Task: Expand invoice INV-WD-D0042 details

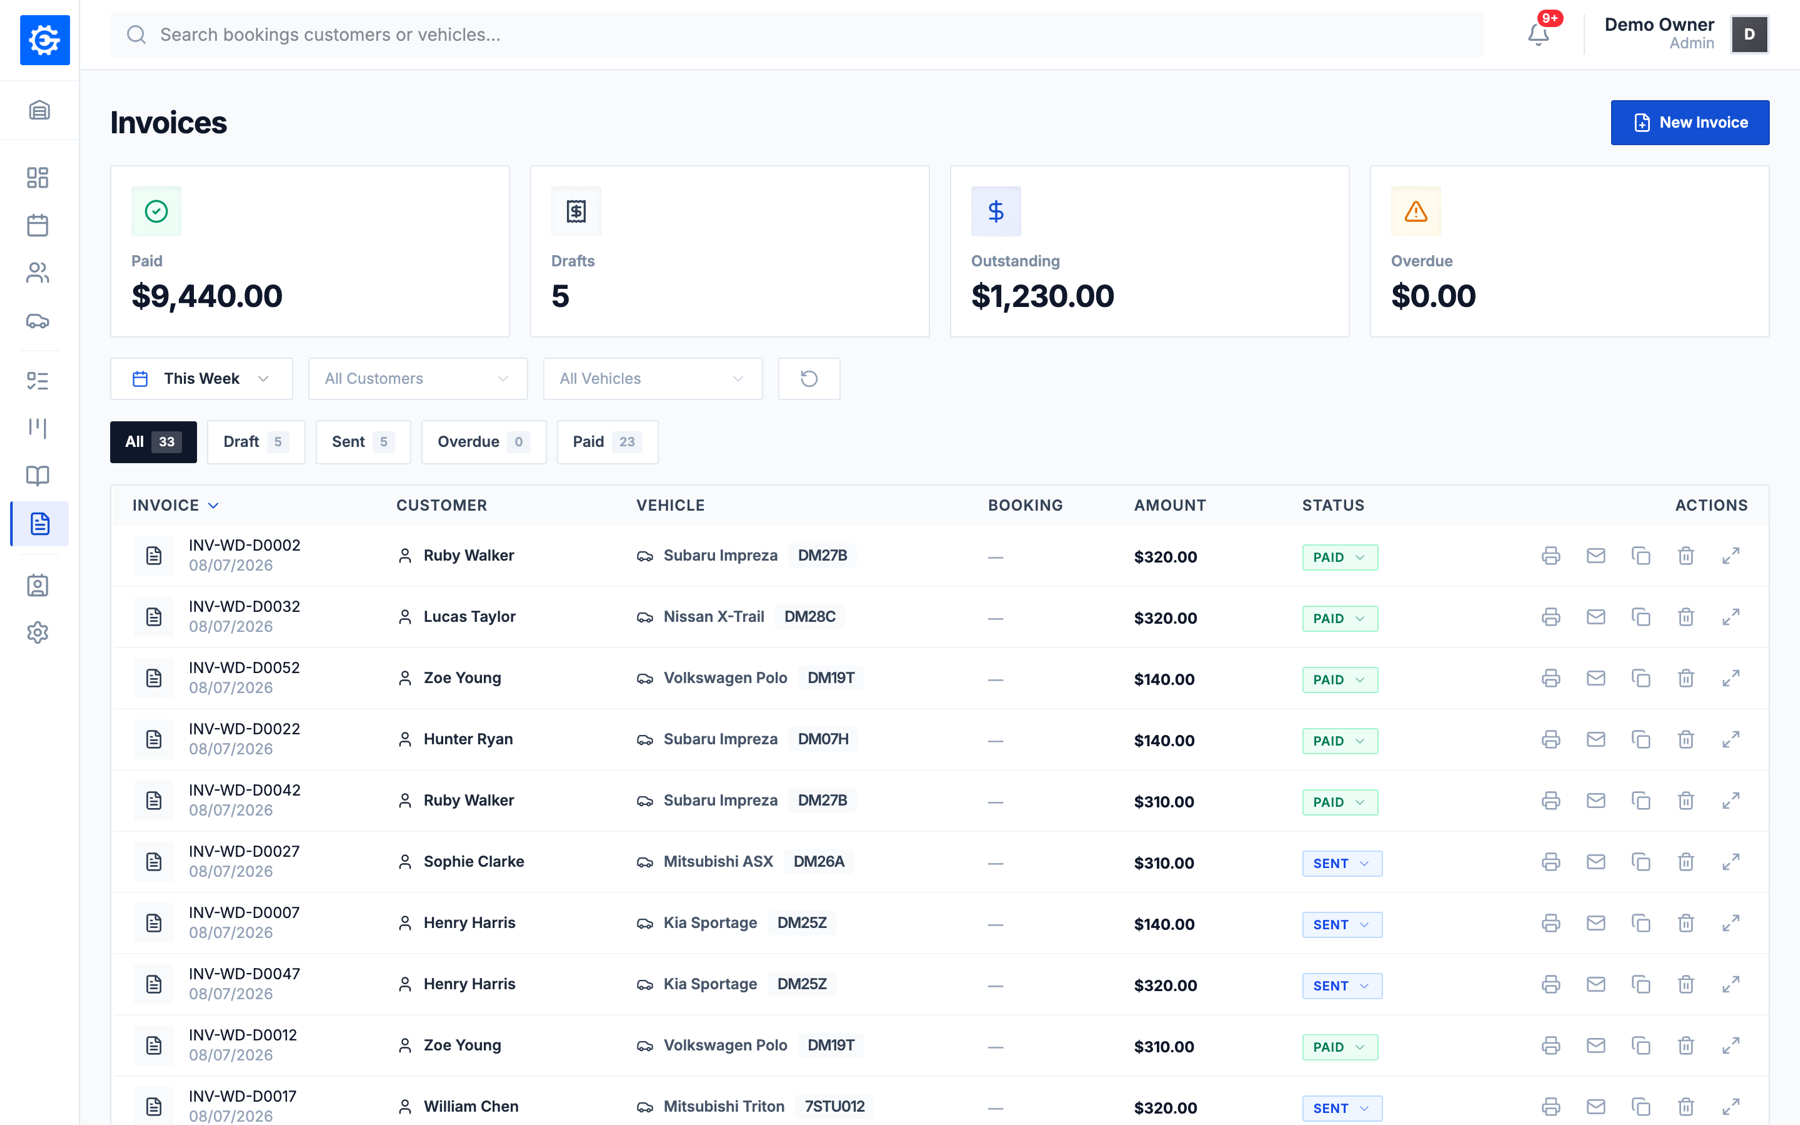Action: [1731, 800]
